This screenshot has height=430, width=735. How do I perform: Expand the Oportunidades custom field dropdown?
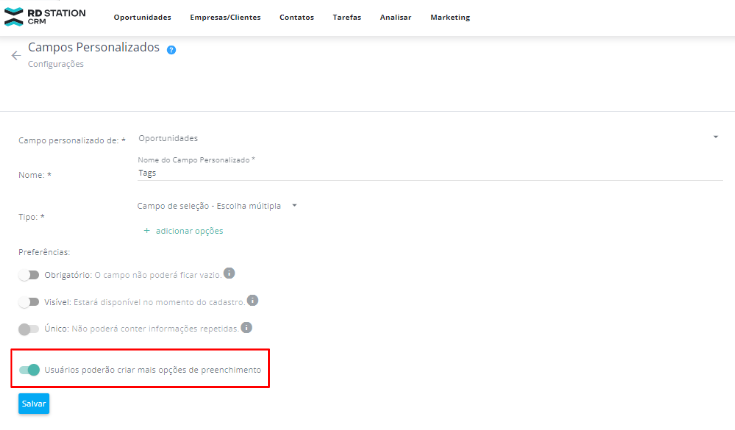716,137
